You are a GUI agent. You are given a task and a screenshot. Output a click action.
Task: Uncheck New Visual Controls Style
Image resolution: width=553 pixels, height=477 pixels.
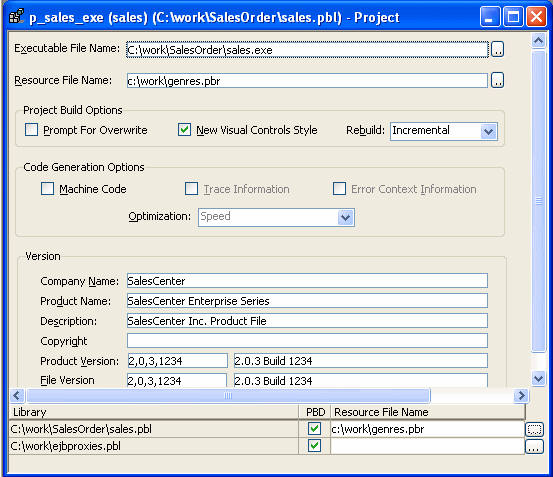pos(184,130)
